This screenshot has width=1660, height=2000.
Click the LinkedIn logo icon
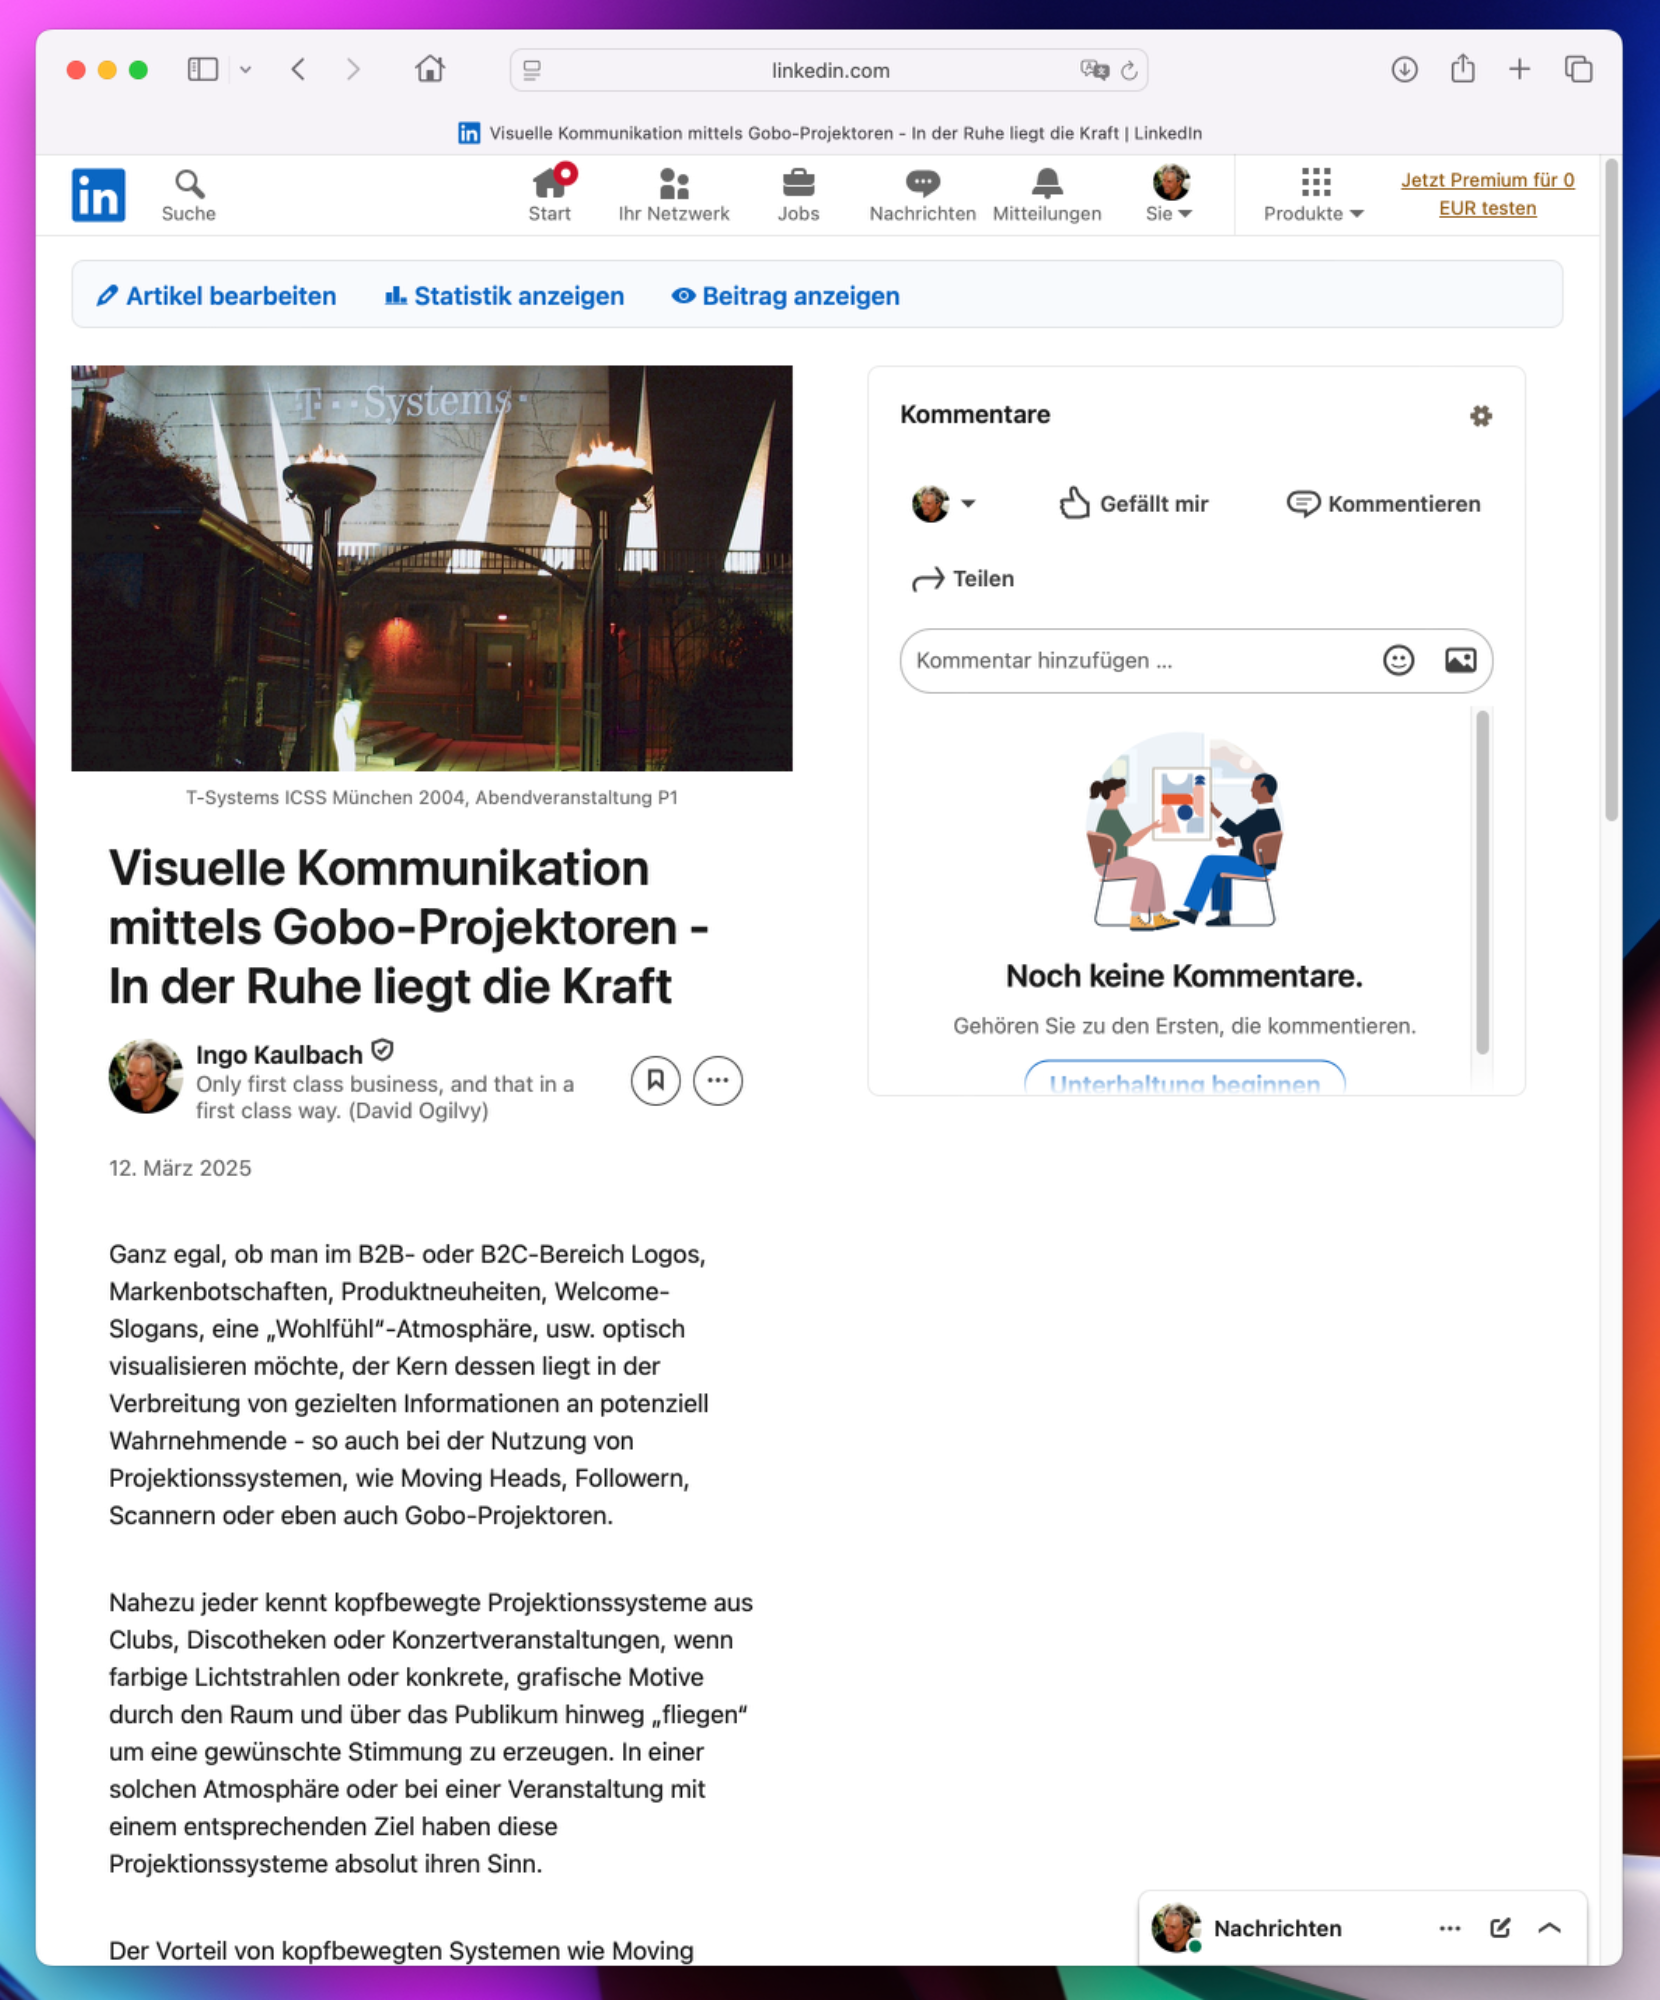coord(98,194)
